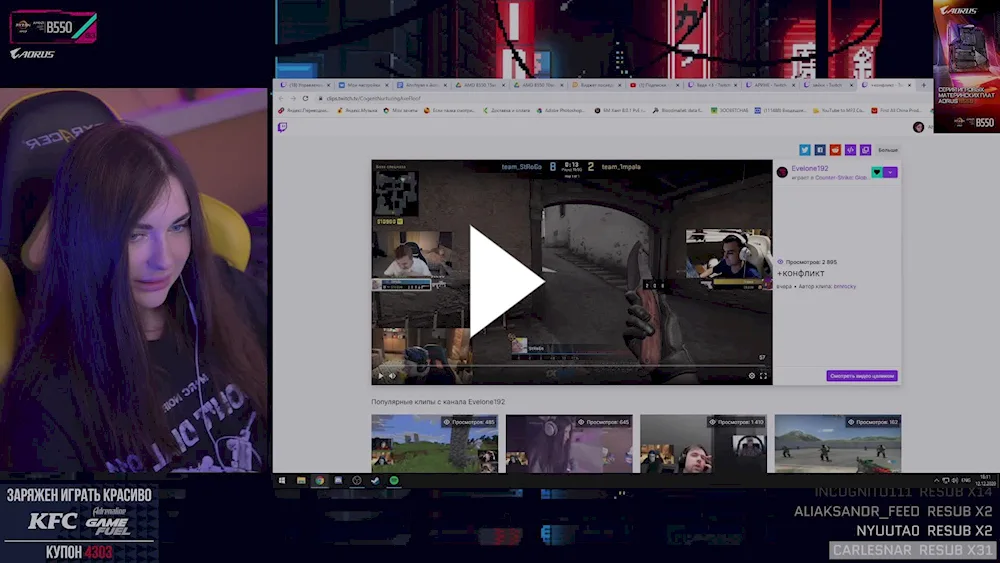Screen dimensions: 1000x563
Task: Click Evelone192's round channel avatar
Action: (783, 172)
